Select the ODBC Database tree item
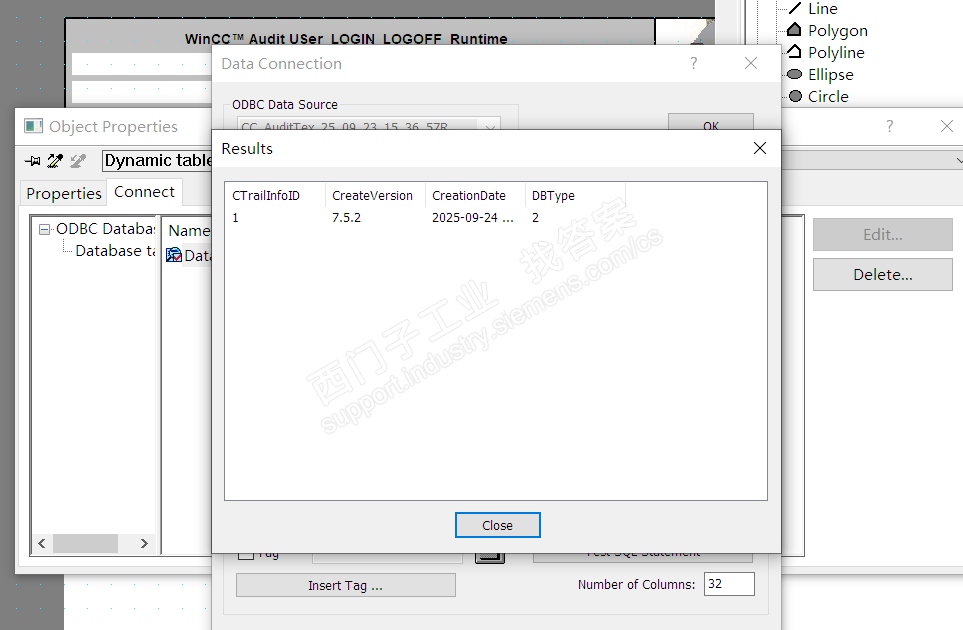The image size is (963, 630). coord(105,229)
